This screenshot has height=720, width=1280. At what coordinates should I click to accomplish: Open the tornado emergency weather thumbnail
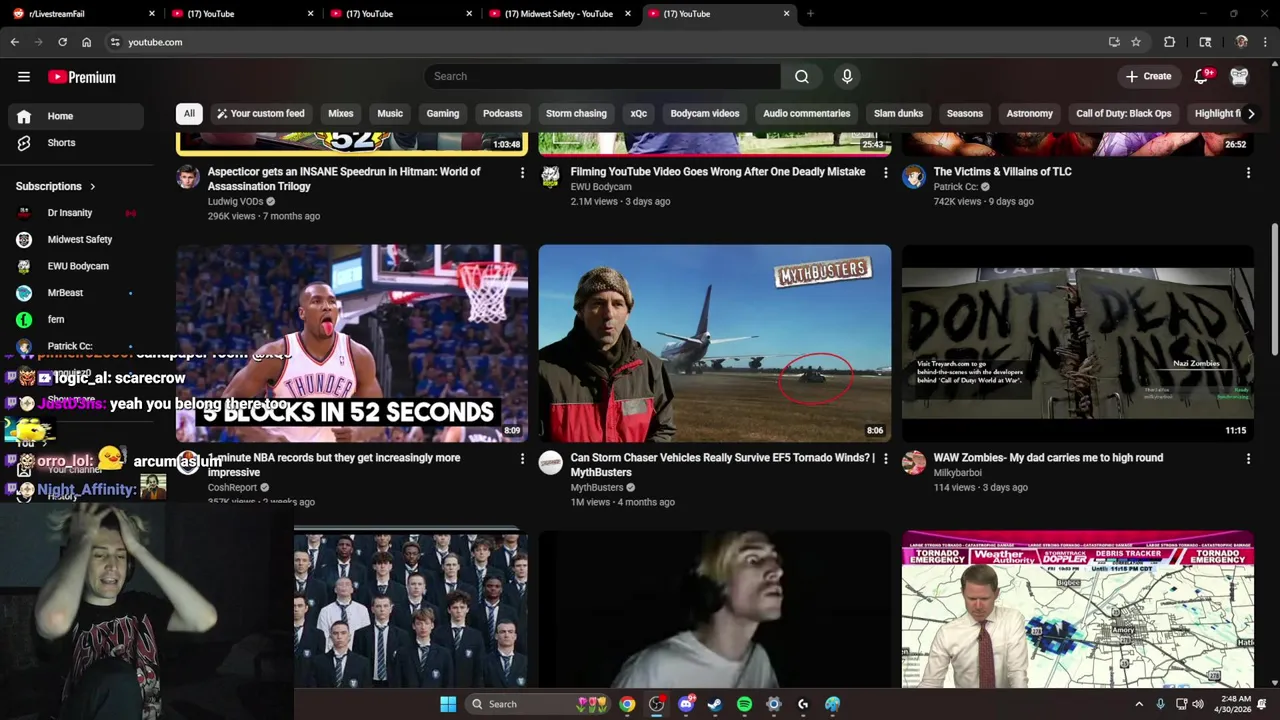point(1078,609)
